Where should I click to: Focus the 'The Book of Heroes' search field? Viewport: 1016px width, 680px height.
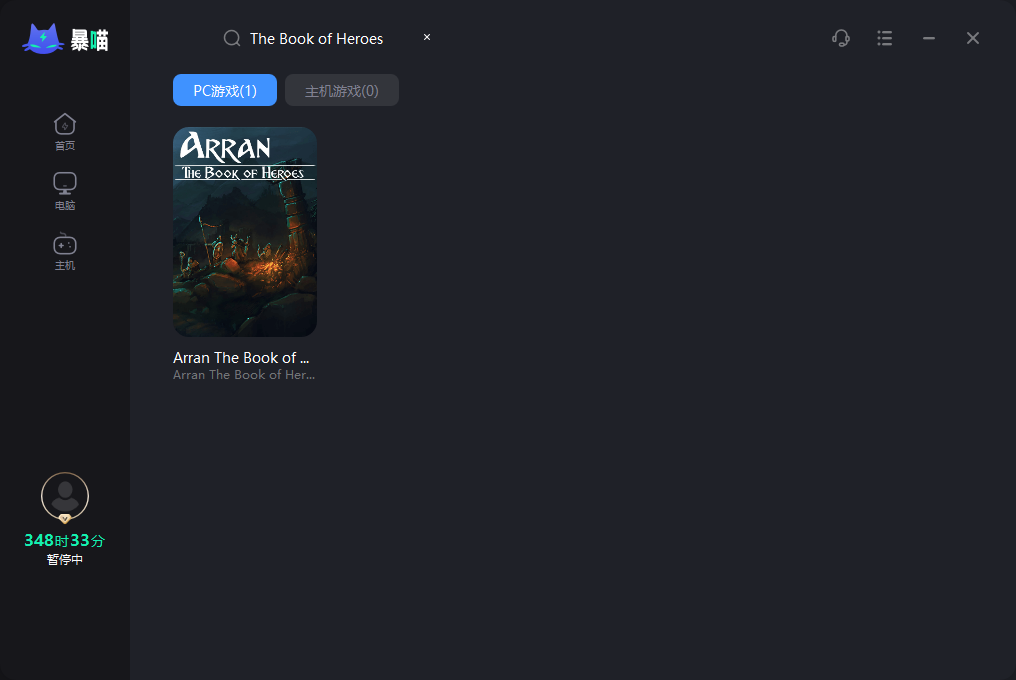pos(317,39)
